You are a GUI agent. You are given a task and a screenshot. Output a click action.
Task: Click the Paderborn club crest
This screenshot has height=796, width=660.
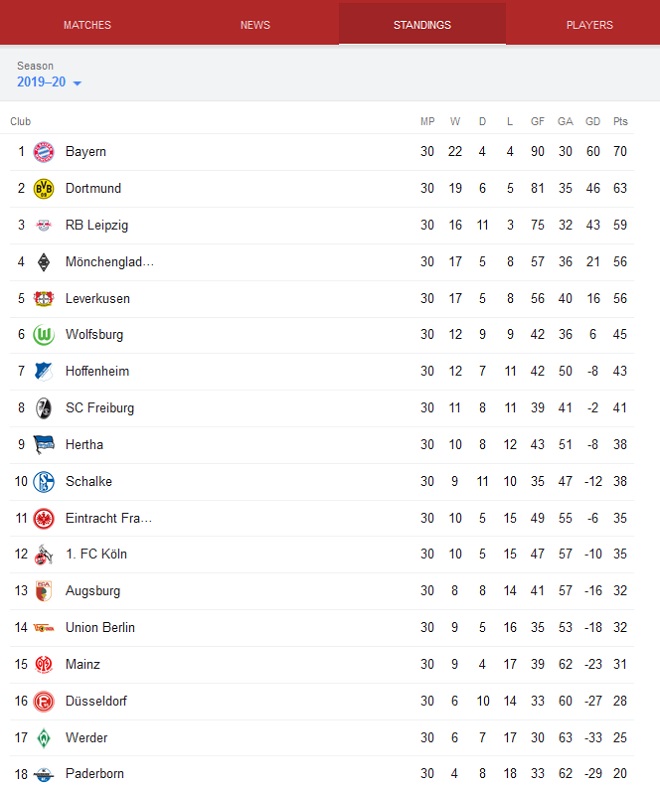pyautogui.click(x=43, y=774)
